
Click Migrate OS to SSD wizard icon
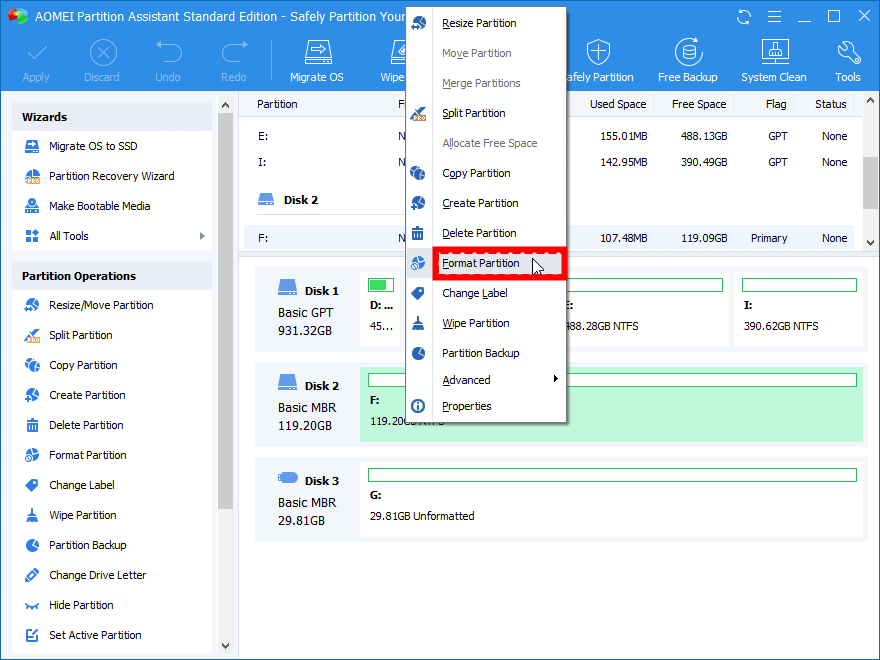pyautogui.click(x=32, y=146)
